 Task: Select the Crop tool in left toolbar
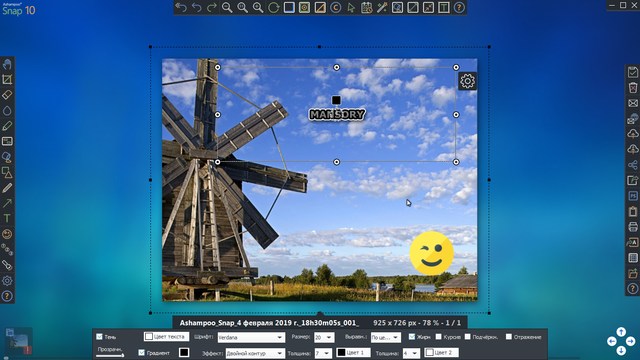[7, 80]
